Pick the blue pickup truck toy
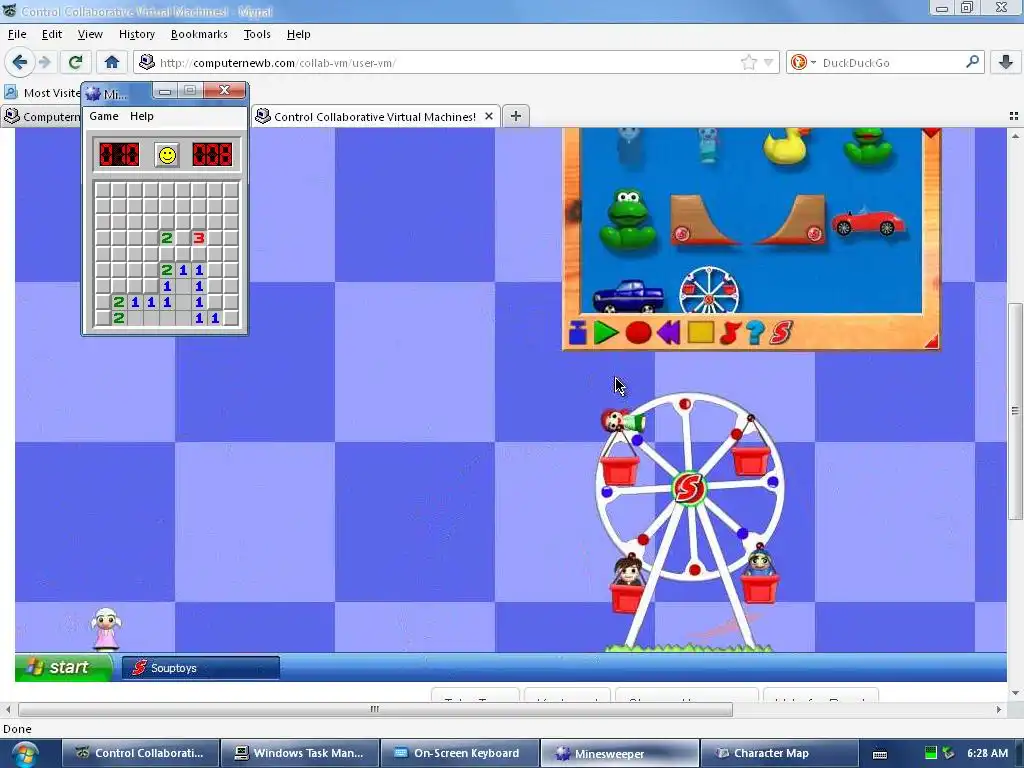Image resolution: width=1024 pixels, height=768 pixels. click(x=628, y=296)
